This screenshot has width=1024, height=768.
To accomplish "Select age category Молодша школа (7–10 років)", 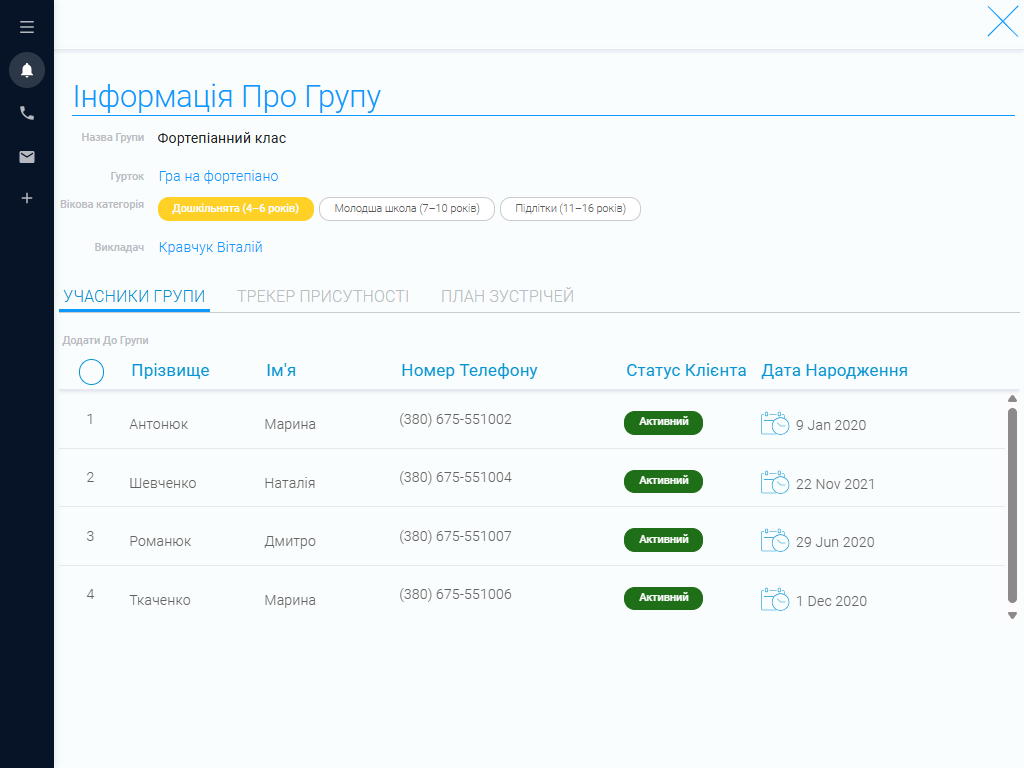I will click(407, 209).
